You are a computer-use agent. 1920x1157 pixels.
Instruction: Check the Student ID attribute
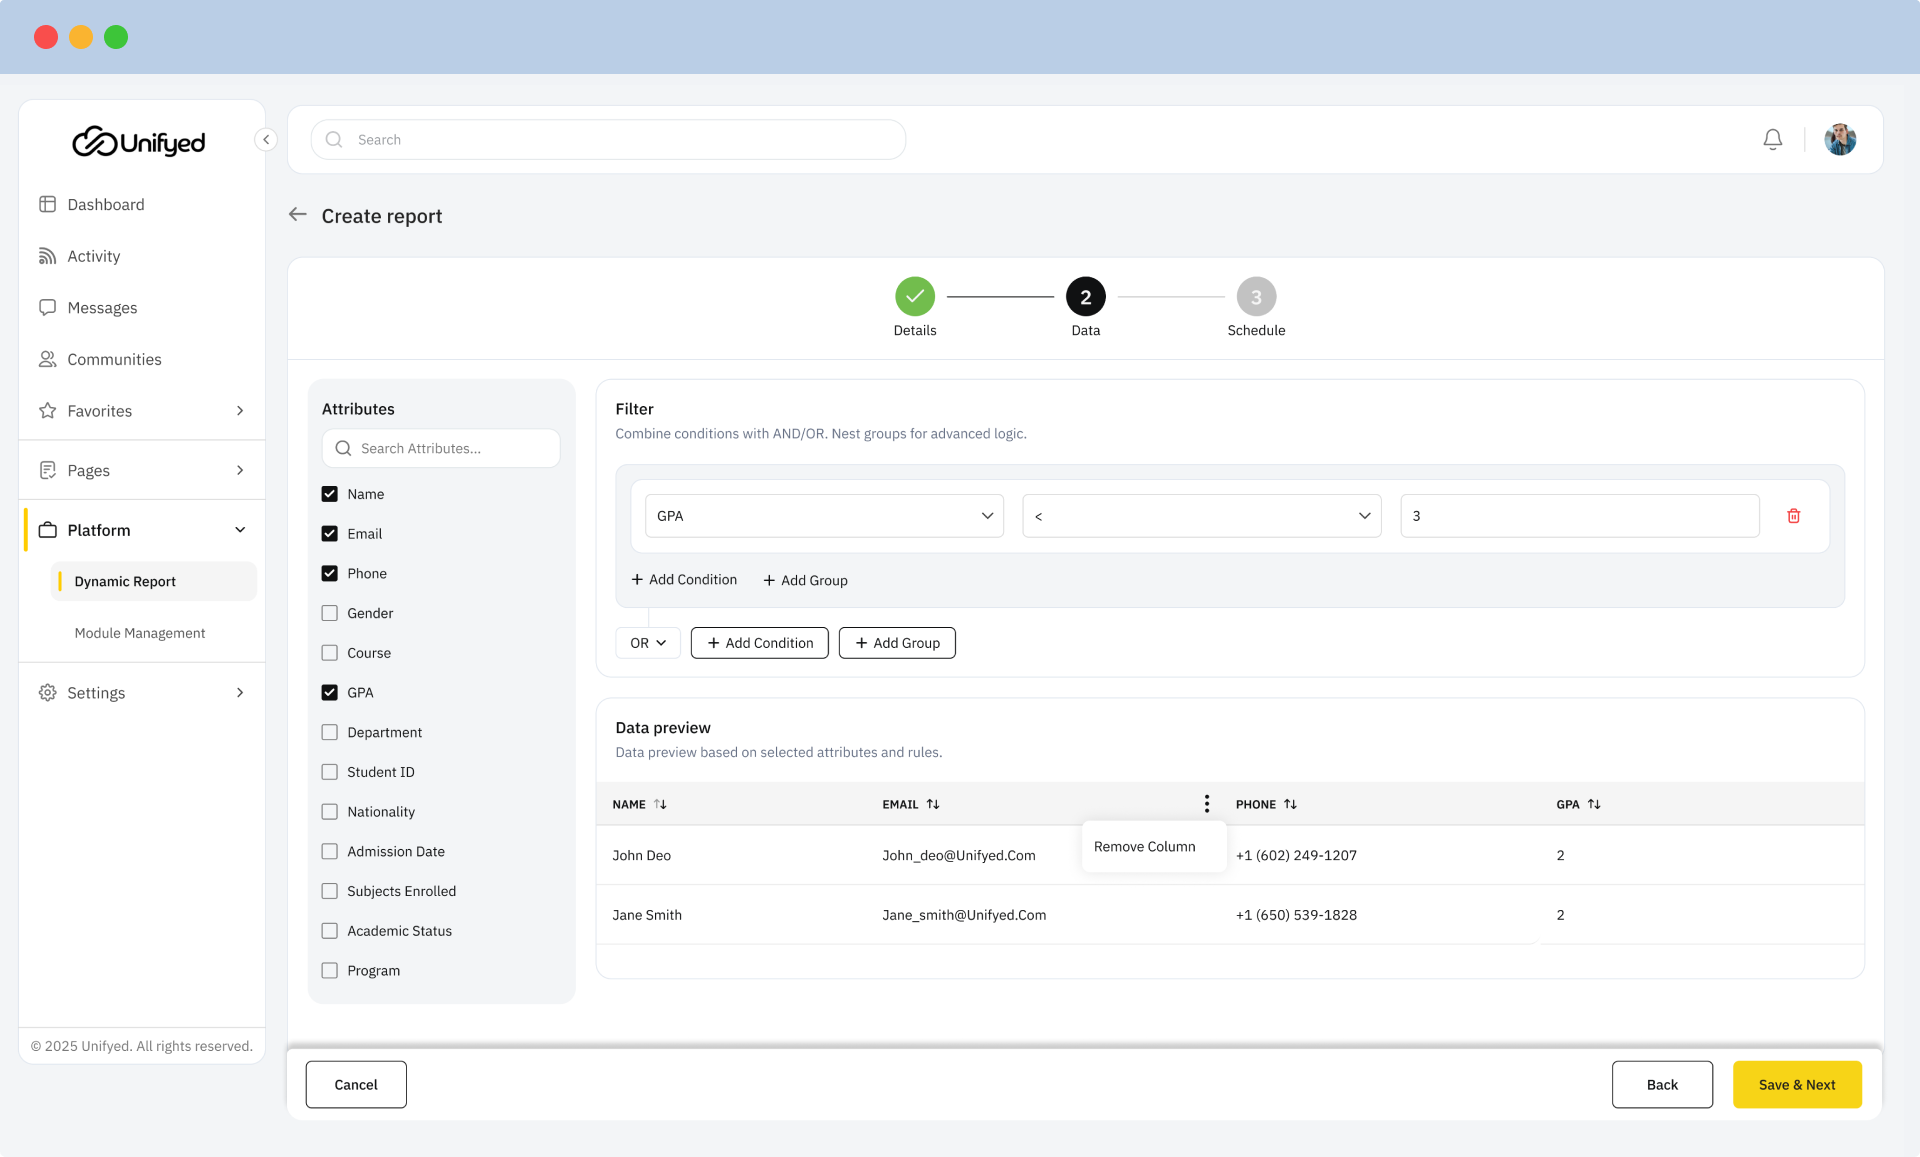coord(330,772)
